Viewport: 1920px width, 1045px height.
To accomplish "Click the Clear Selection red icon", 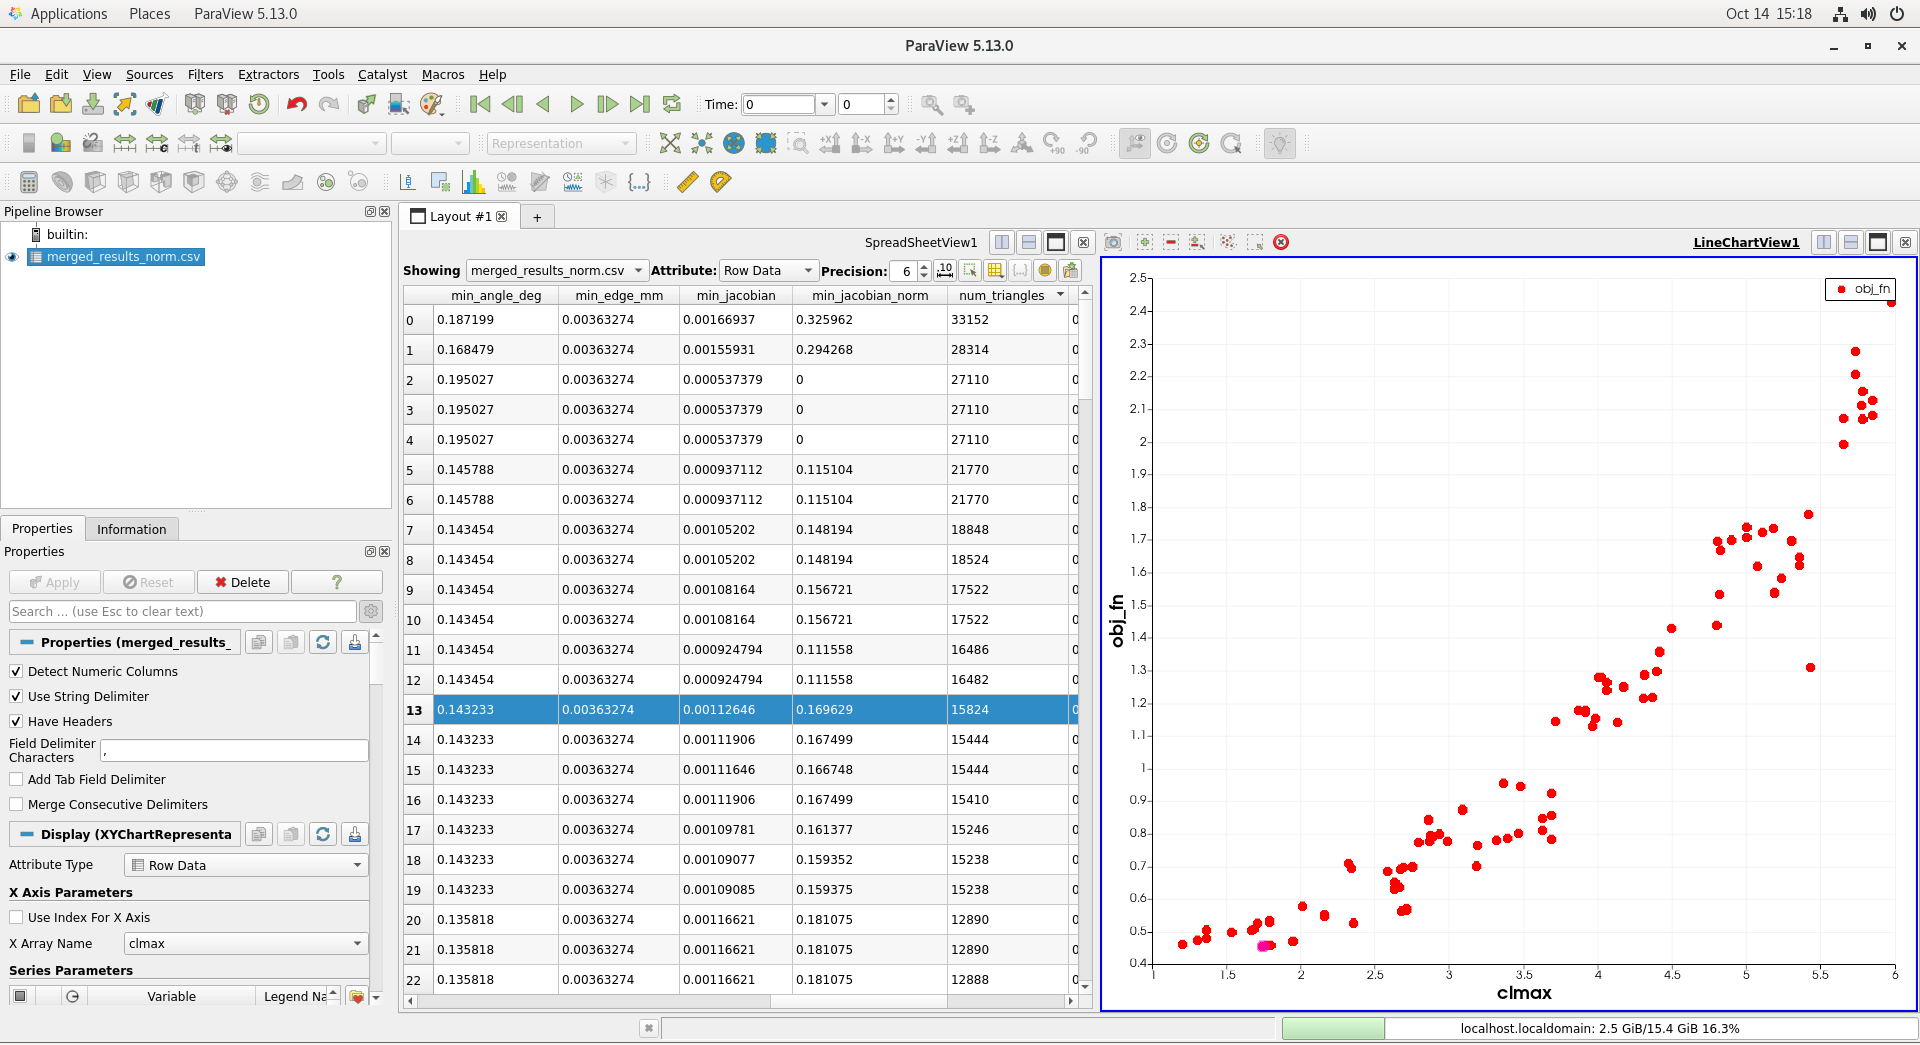I will pos(1281,242).
